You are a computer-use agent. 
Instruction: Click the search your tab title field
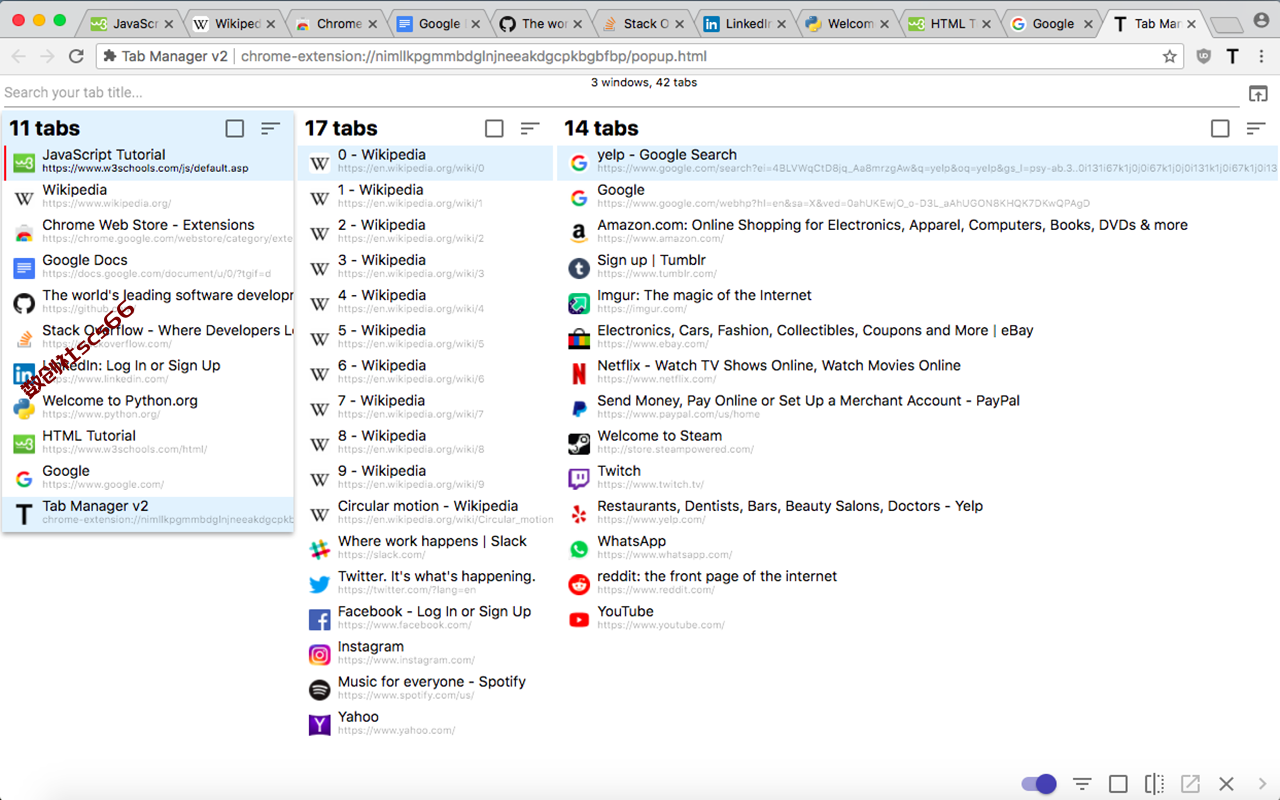pyautogui.click(x=620, y=93)
